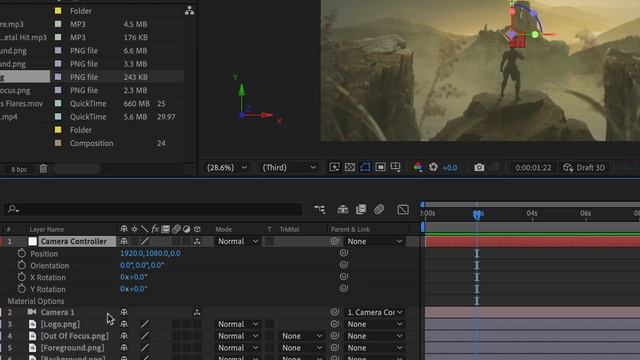Click X Rotation stopwatch icon
This screenshot has height=360, width=640.
[x=22, y=277]
